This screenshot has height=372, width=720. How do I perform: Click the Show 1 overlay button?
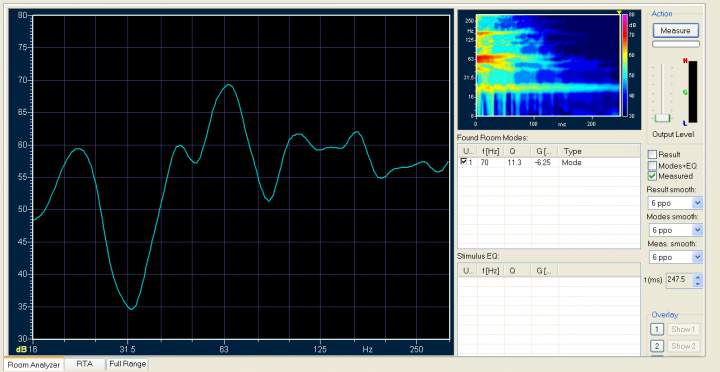coord(684,329)
